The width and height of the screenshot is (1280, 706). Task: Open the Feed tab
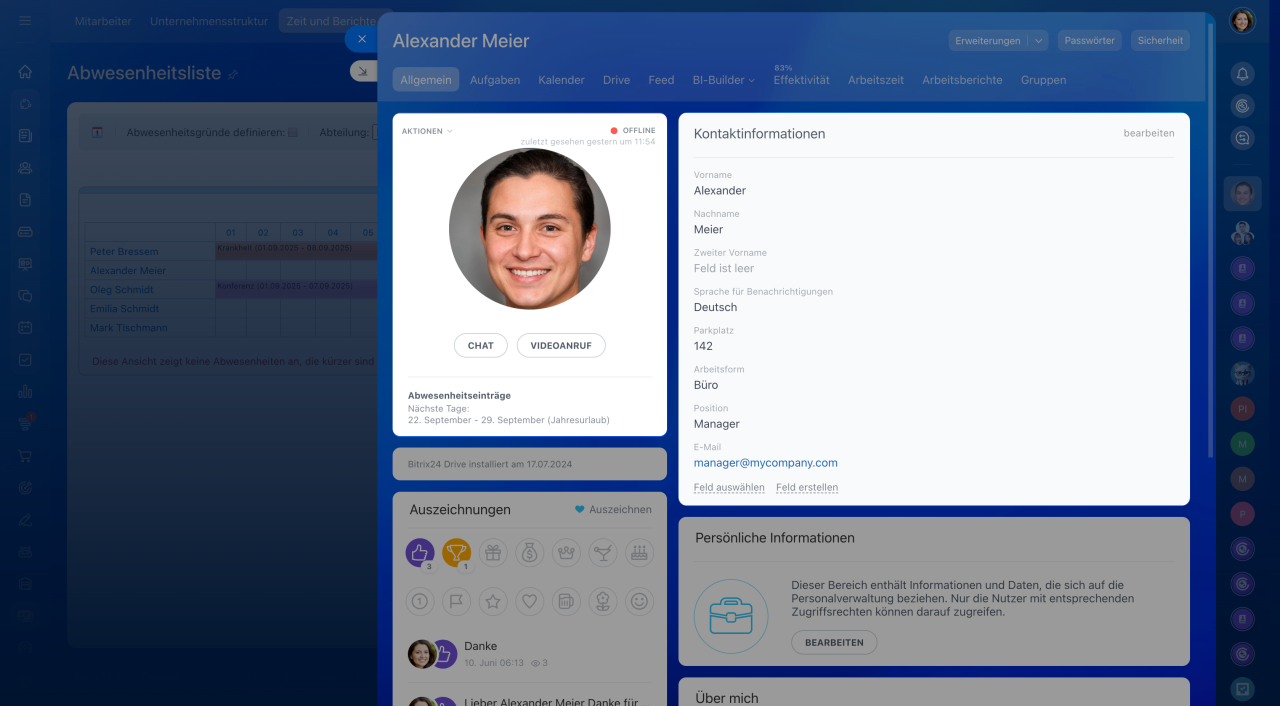point(661,80)
